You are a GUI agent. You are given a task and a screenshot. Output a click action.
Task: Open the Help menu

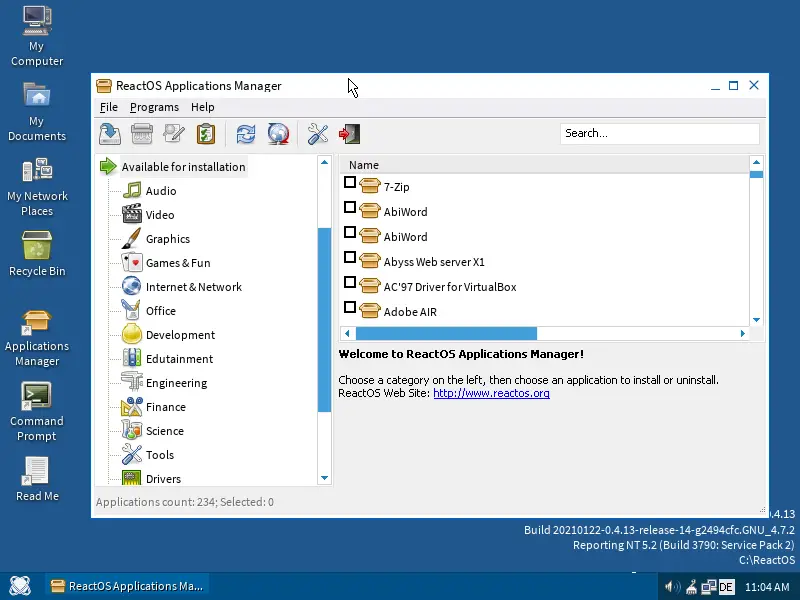pyautogui.click(x=203, y=107)
